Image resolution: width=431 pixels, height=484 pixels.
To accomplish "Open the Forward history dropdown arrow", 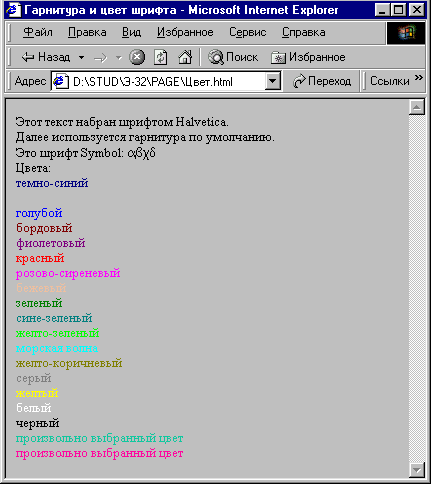I will [119, 58].
